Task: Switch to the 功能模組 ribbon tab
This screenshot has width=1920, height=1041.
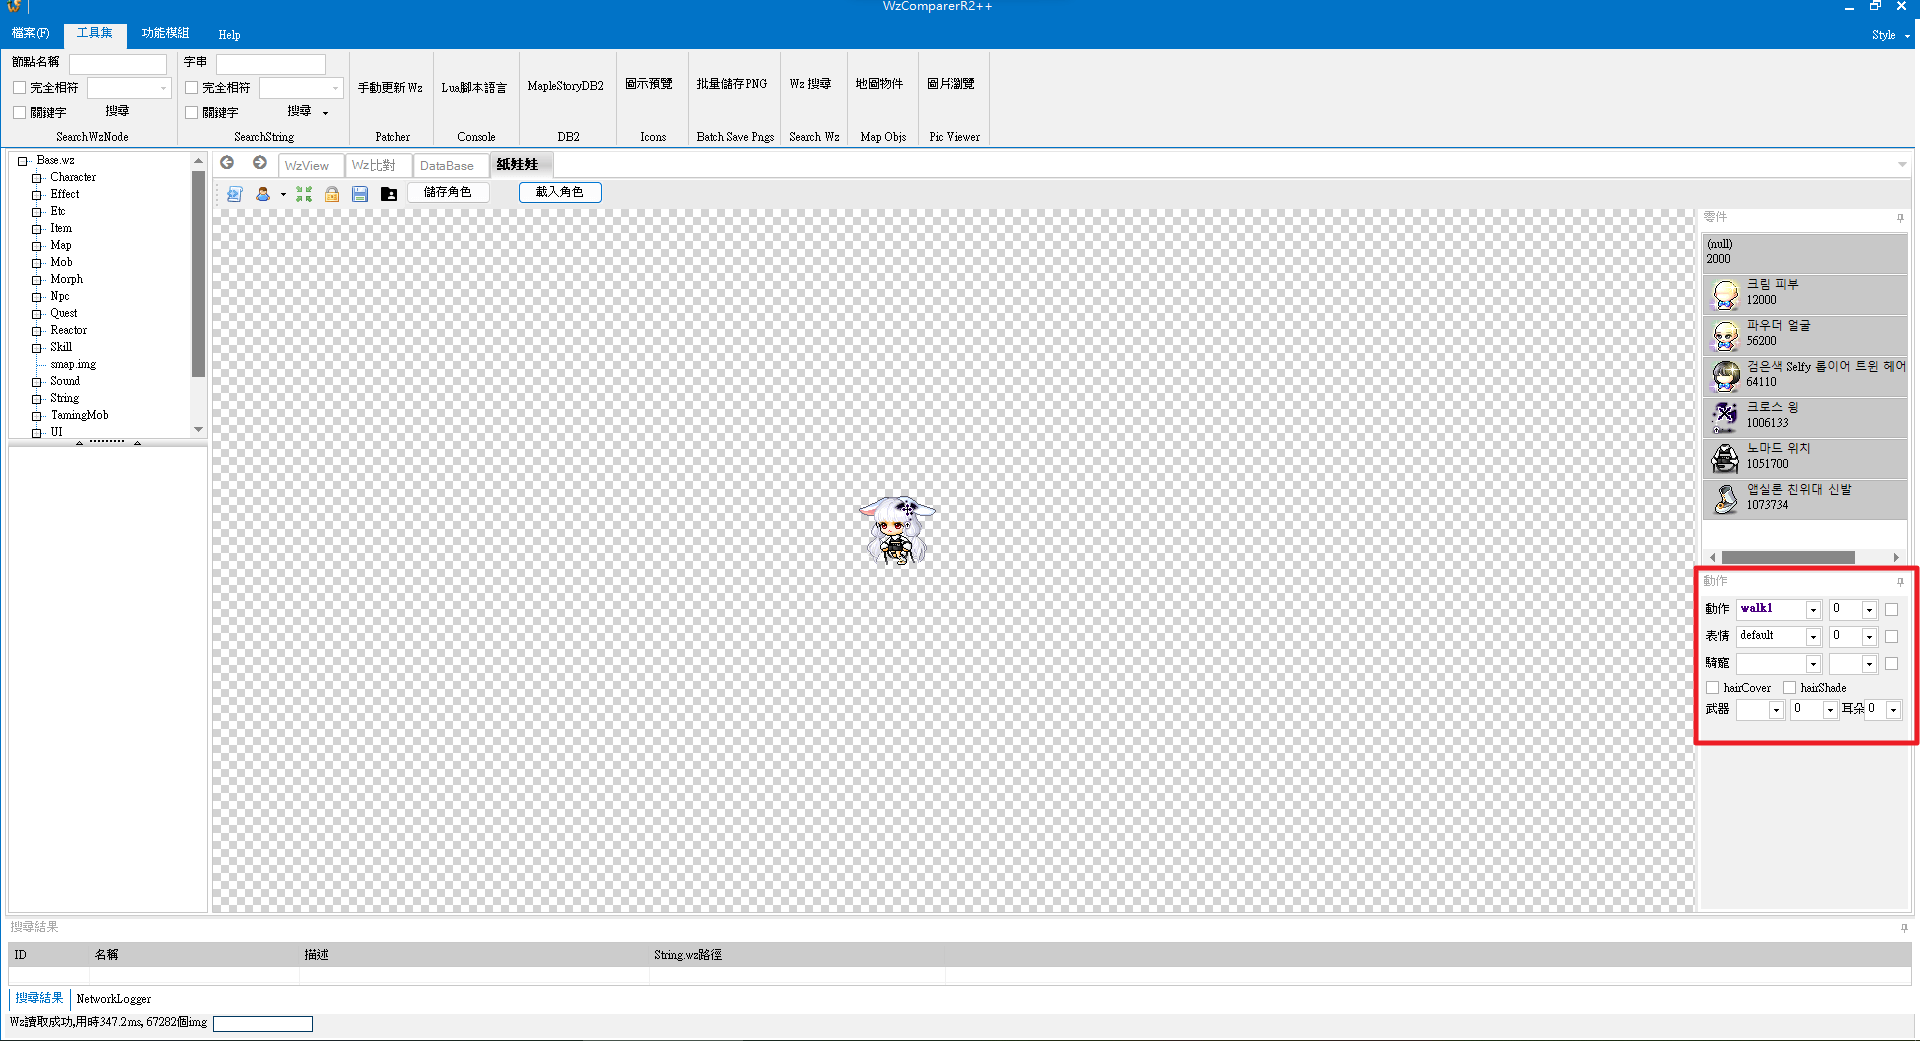Action: pos(165,34)
